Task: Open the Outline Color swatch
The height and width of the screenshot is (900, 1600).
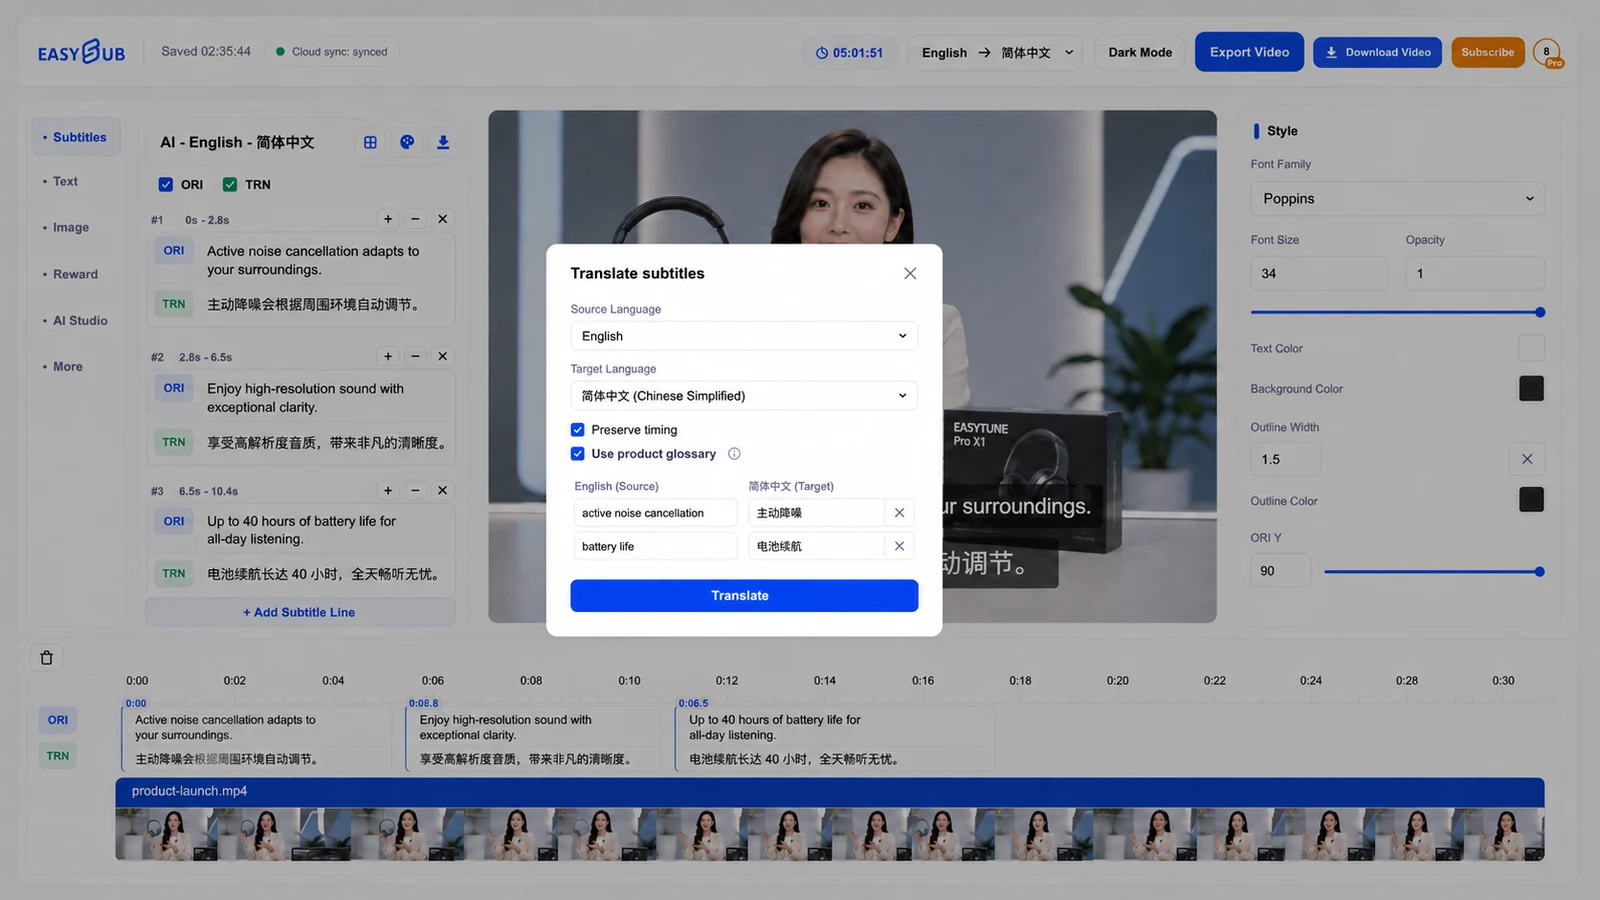Action: click(1531, 500)
